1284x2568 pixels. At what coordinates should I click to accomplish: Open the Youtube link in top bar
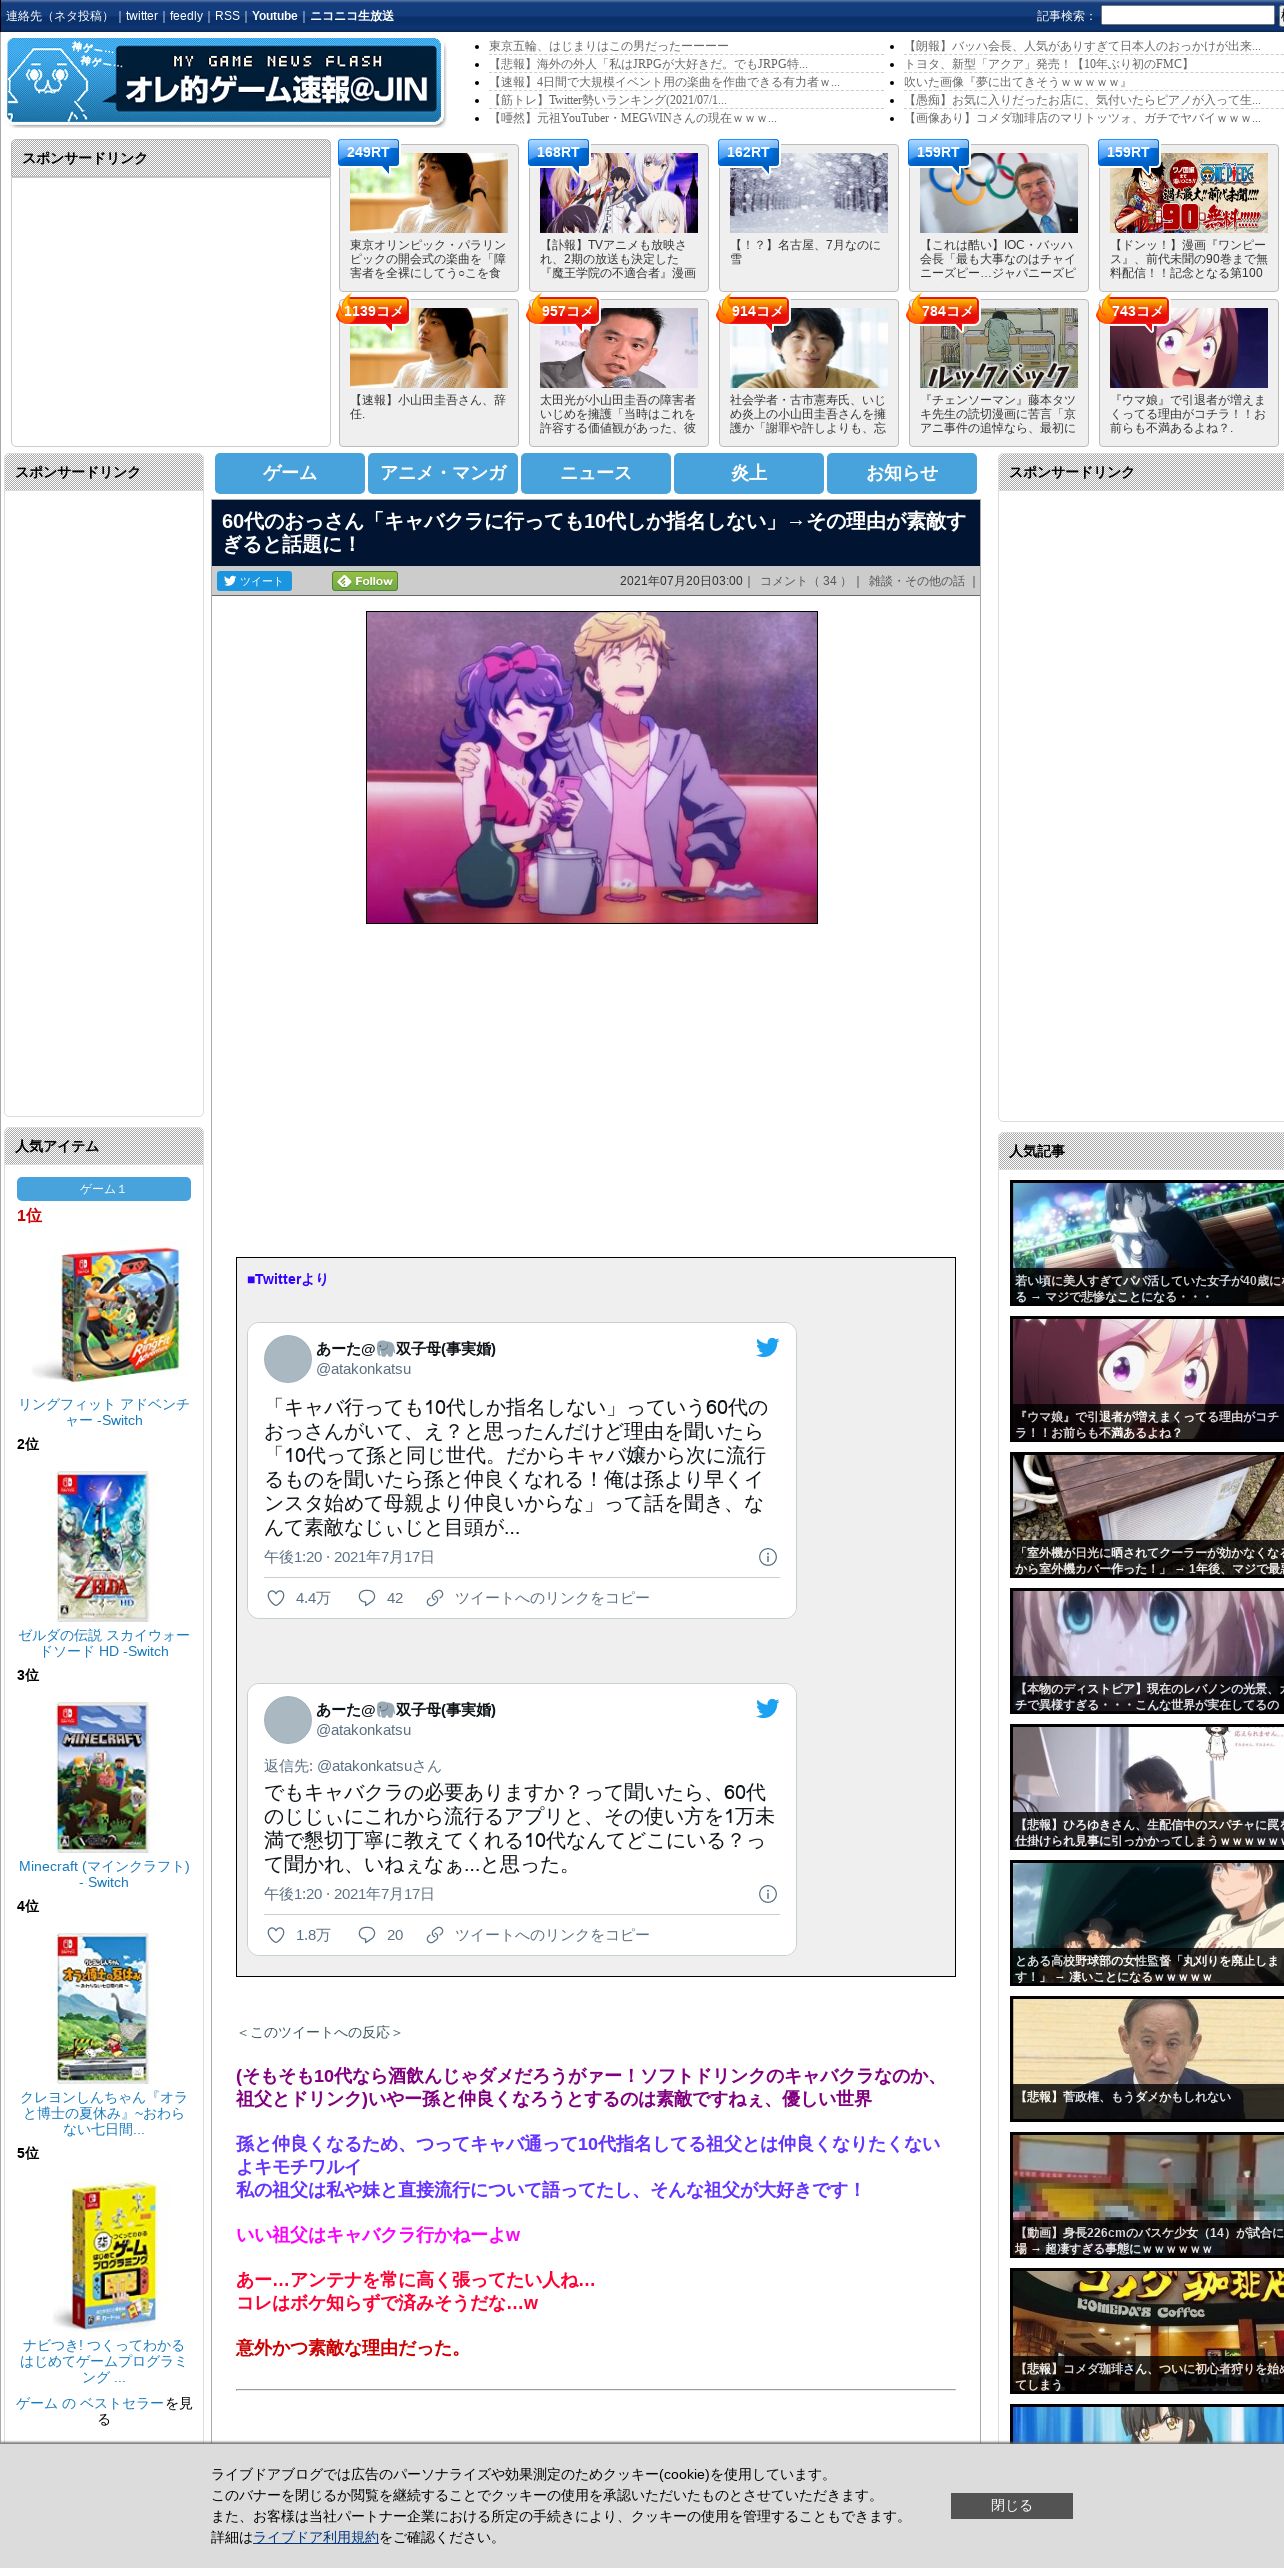(x=275, y=16)
